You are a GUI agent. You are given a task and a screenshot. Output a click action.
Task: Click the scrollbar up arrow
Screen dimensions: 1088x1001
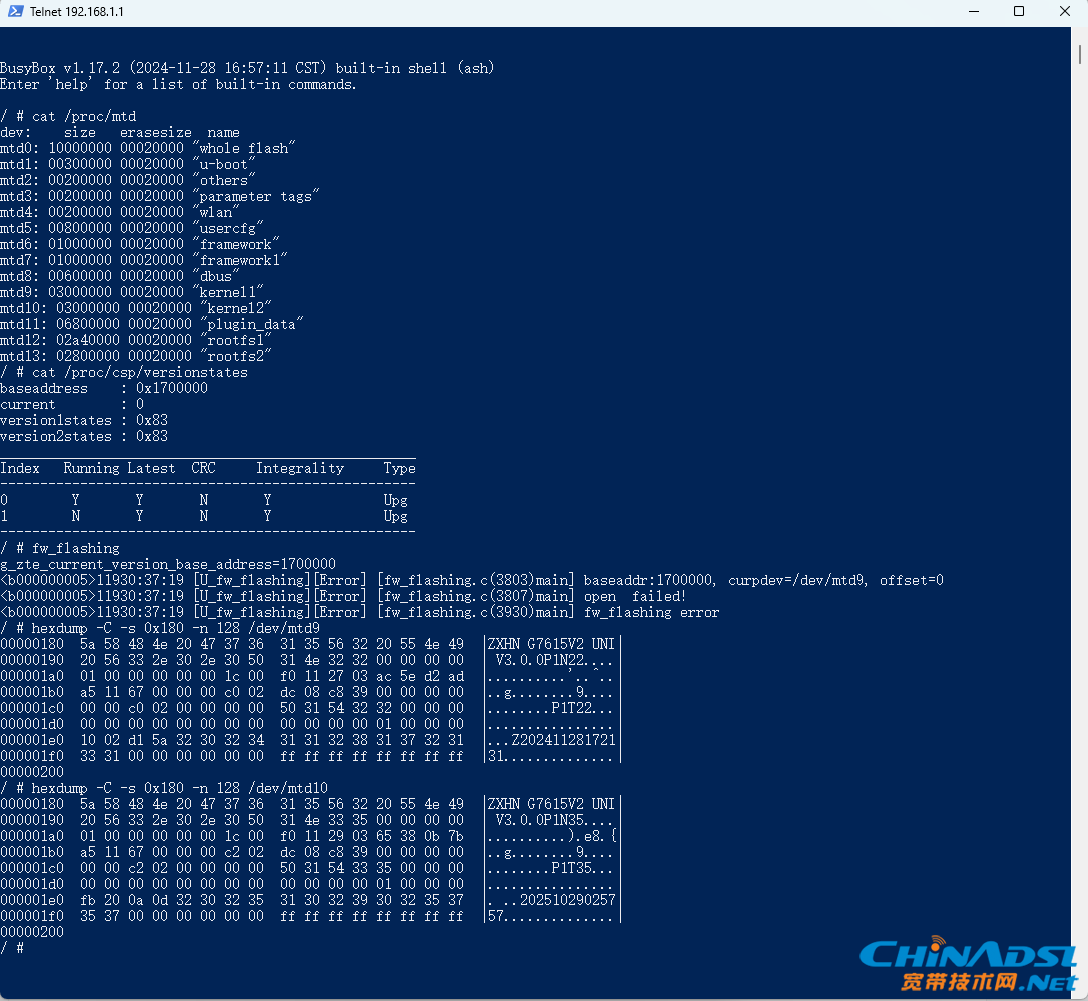tap(1081, 35)
